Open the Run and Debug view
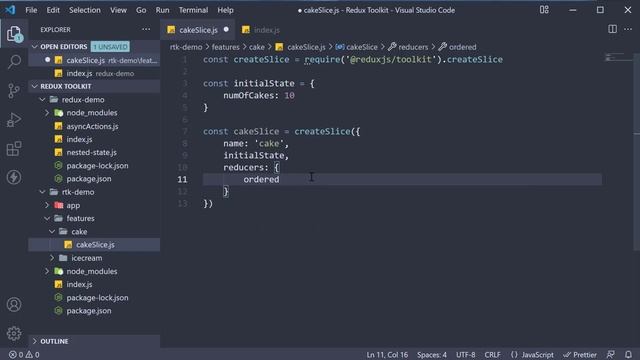This screenshot has height=360, width=640. [x=14, y=120]
